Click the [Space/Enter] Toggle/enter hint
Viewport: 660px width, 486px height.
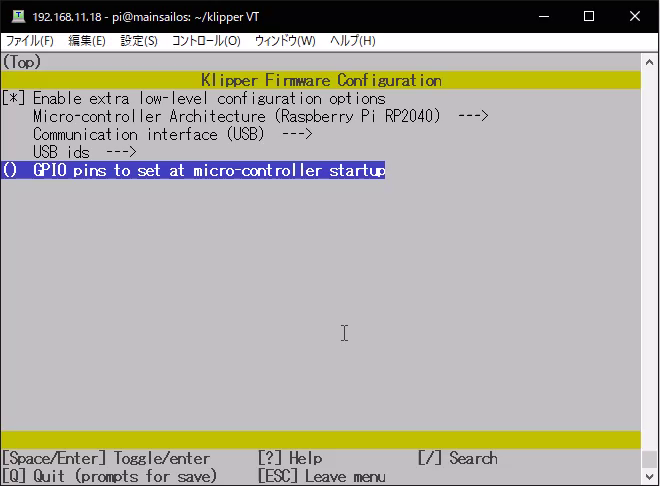(106, 458)
